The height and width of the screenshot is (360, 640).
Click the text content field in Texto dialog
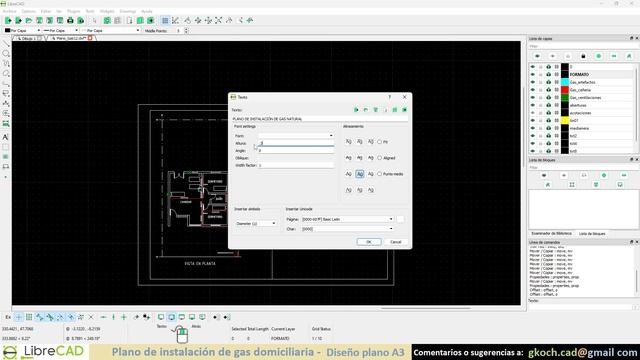click(320, 119)
